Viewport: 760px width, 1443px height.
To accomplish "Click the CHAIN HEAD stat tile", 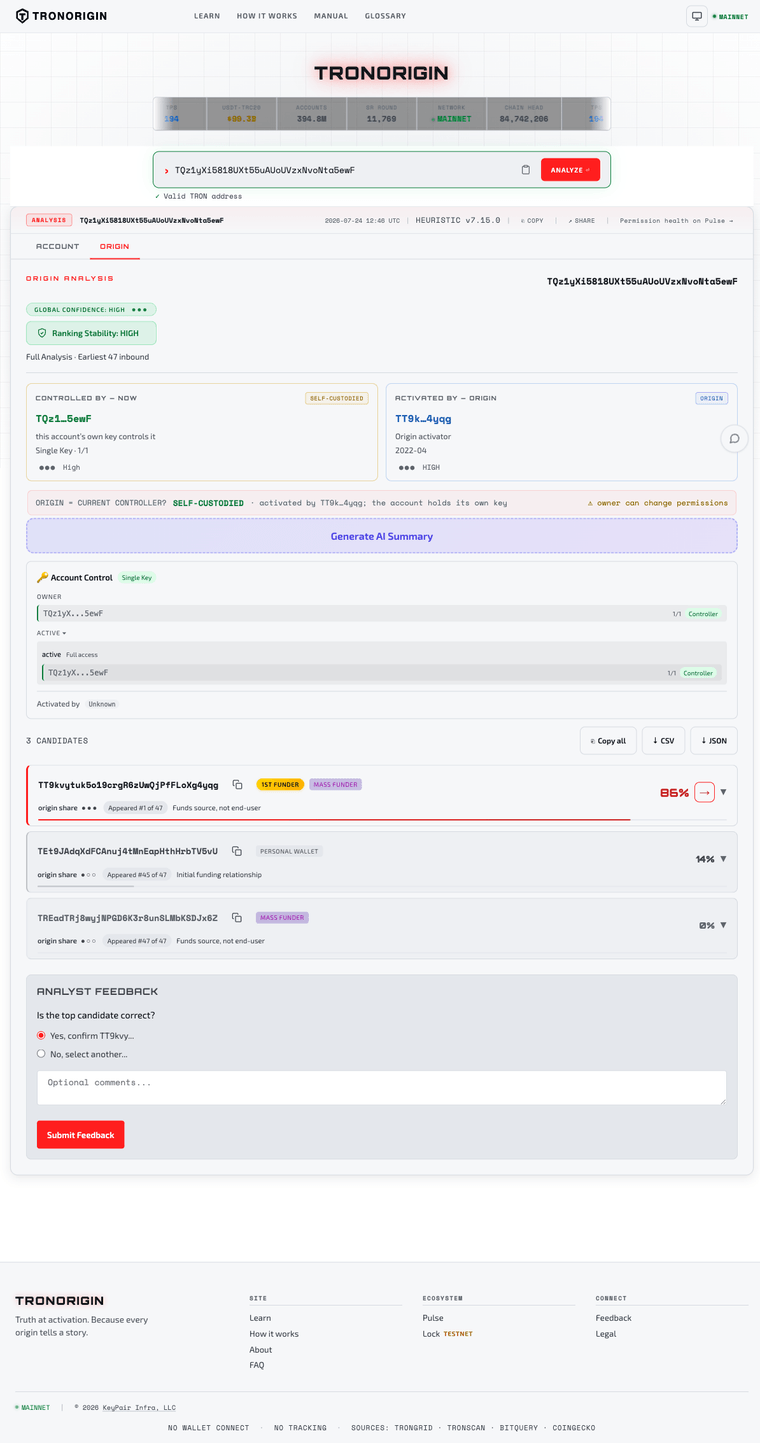I will click(523, 113).
